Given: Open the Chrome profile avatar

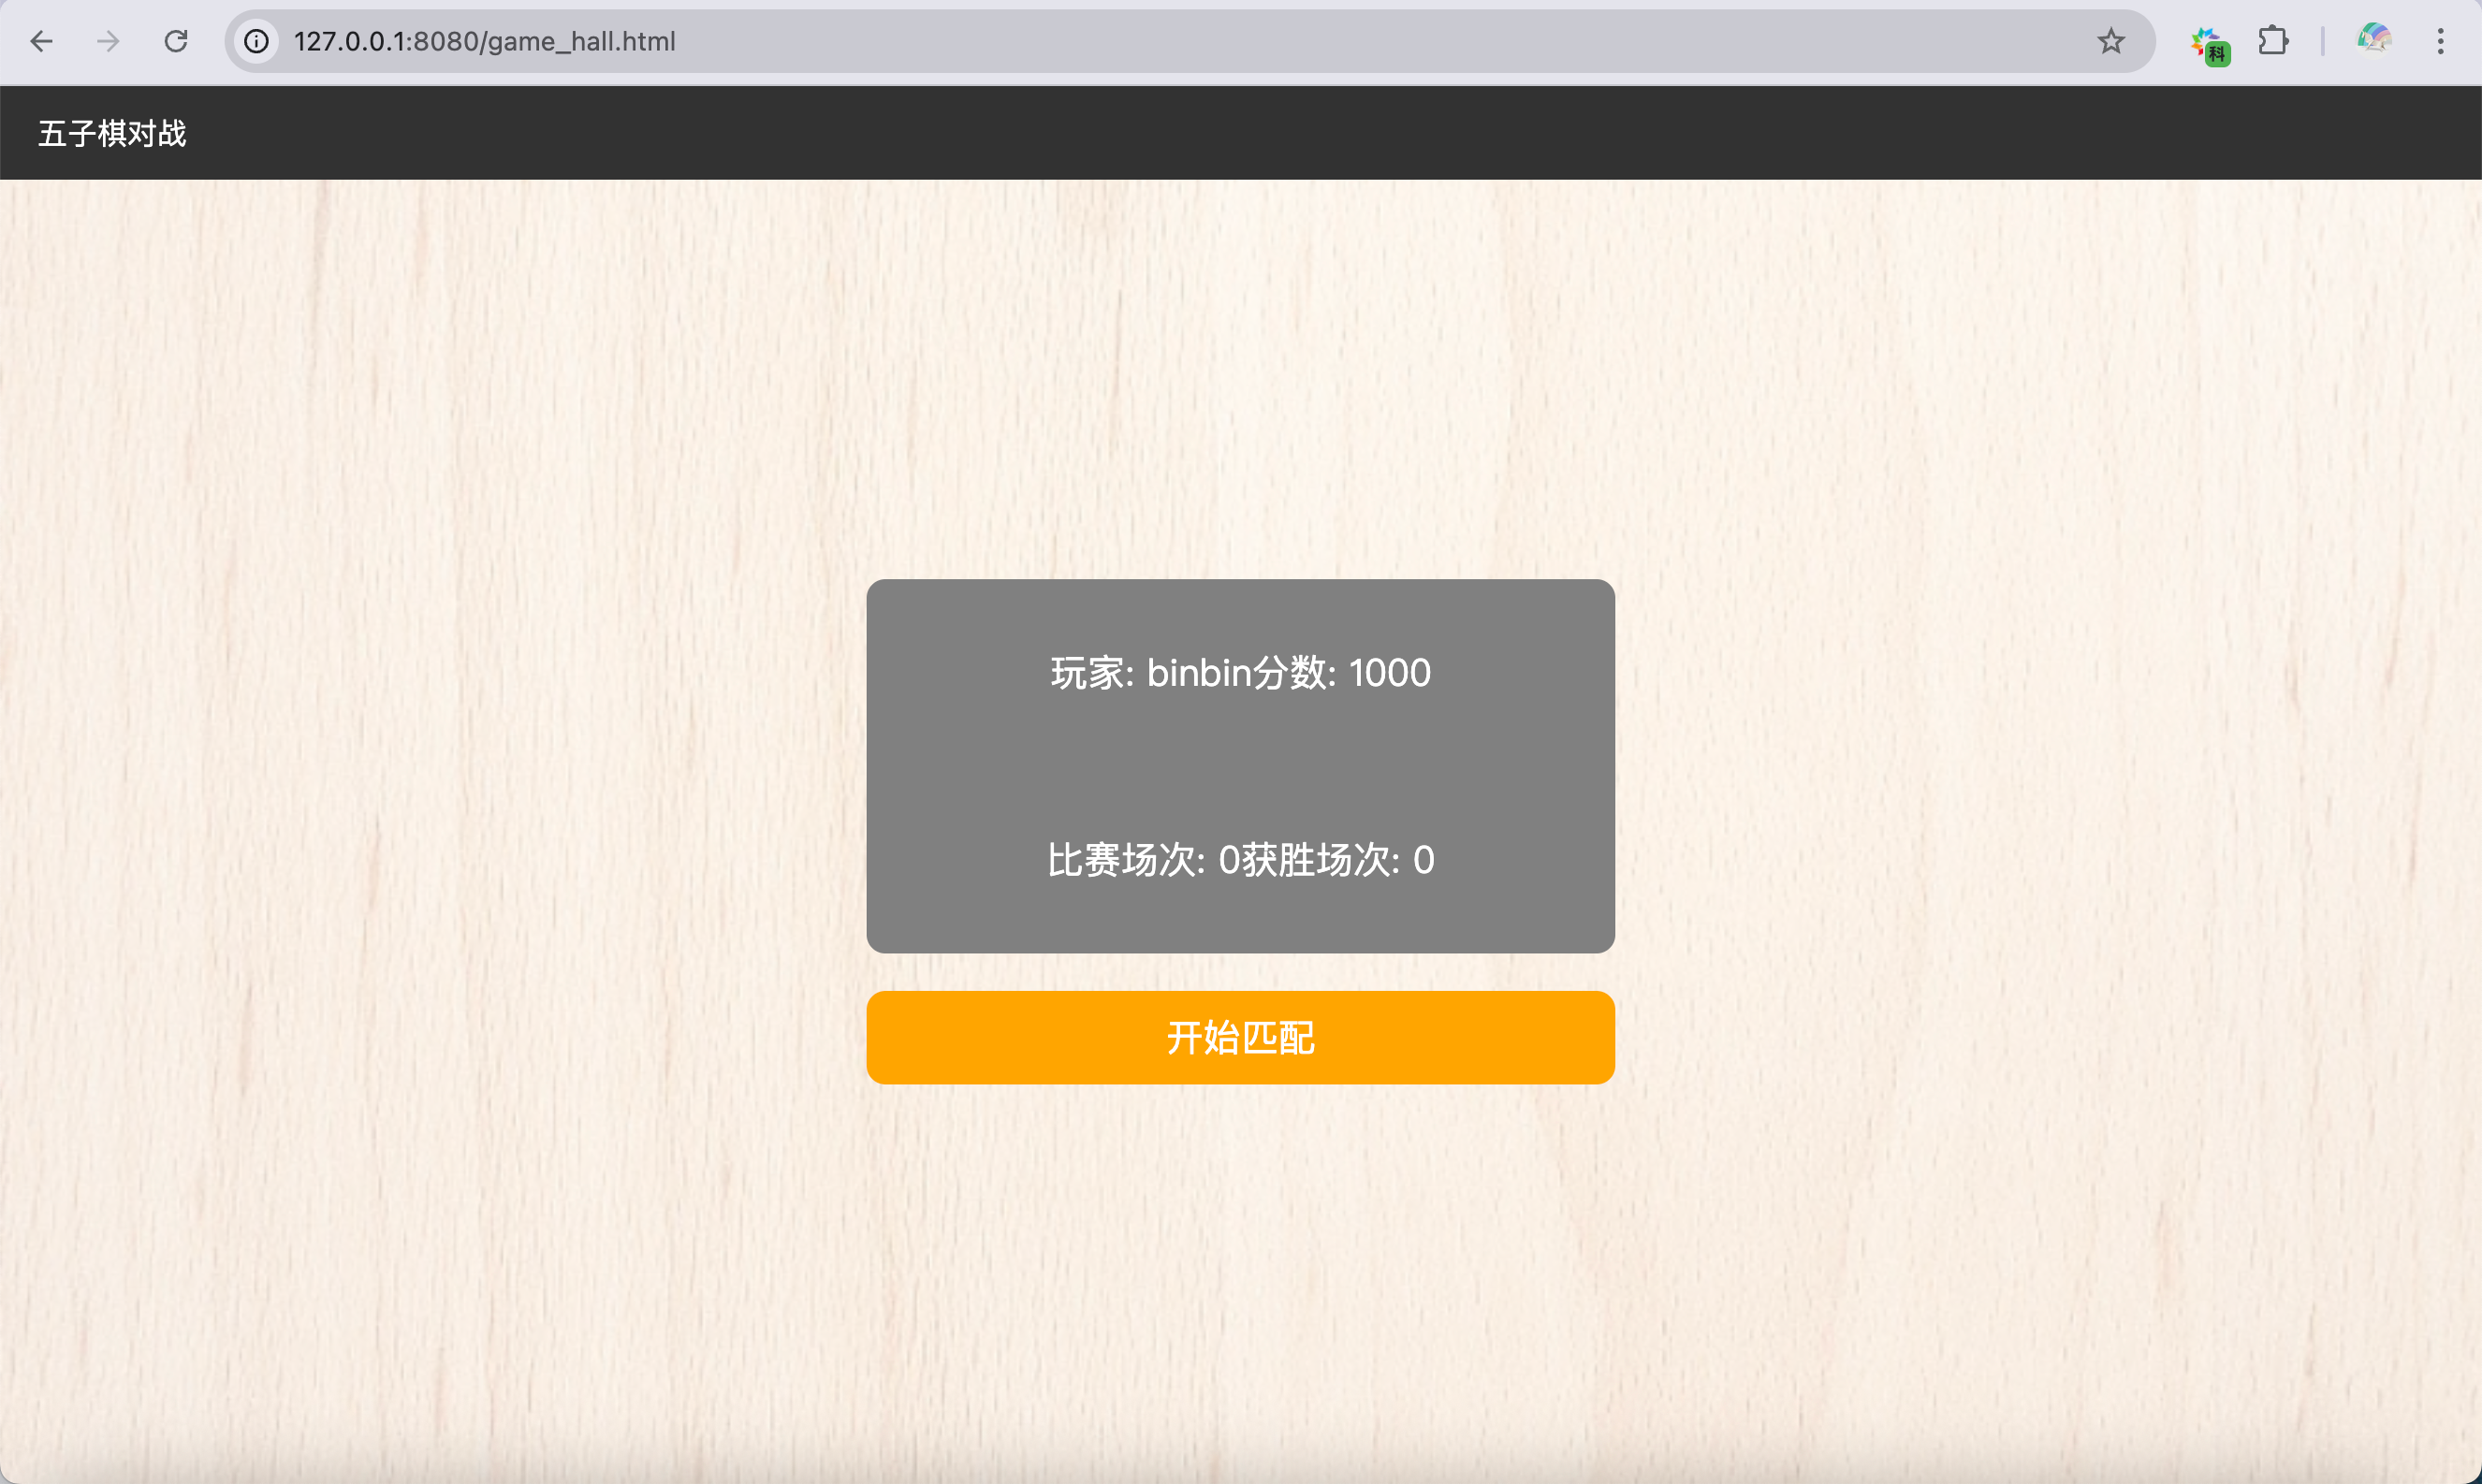Looking at the screenshot, I should point(2374,41).
